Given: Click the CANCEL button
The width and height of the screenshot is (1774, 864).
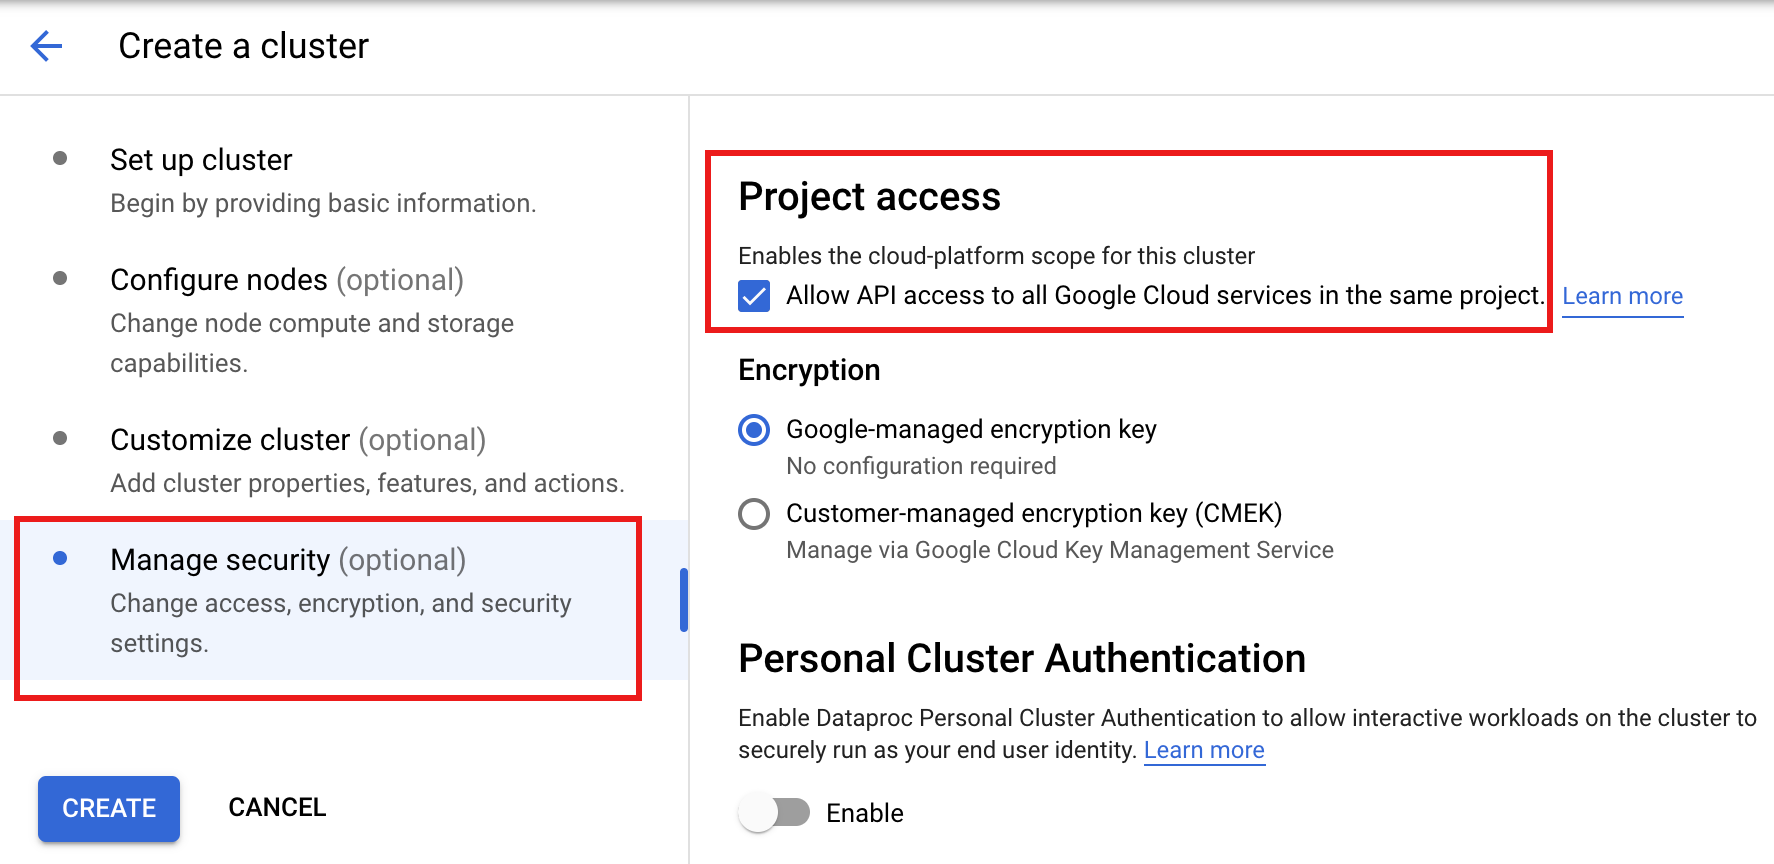Looking at the screenshot, I should [277, 808].
